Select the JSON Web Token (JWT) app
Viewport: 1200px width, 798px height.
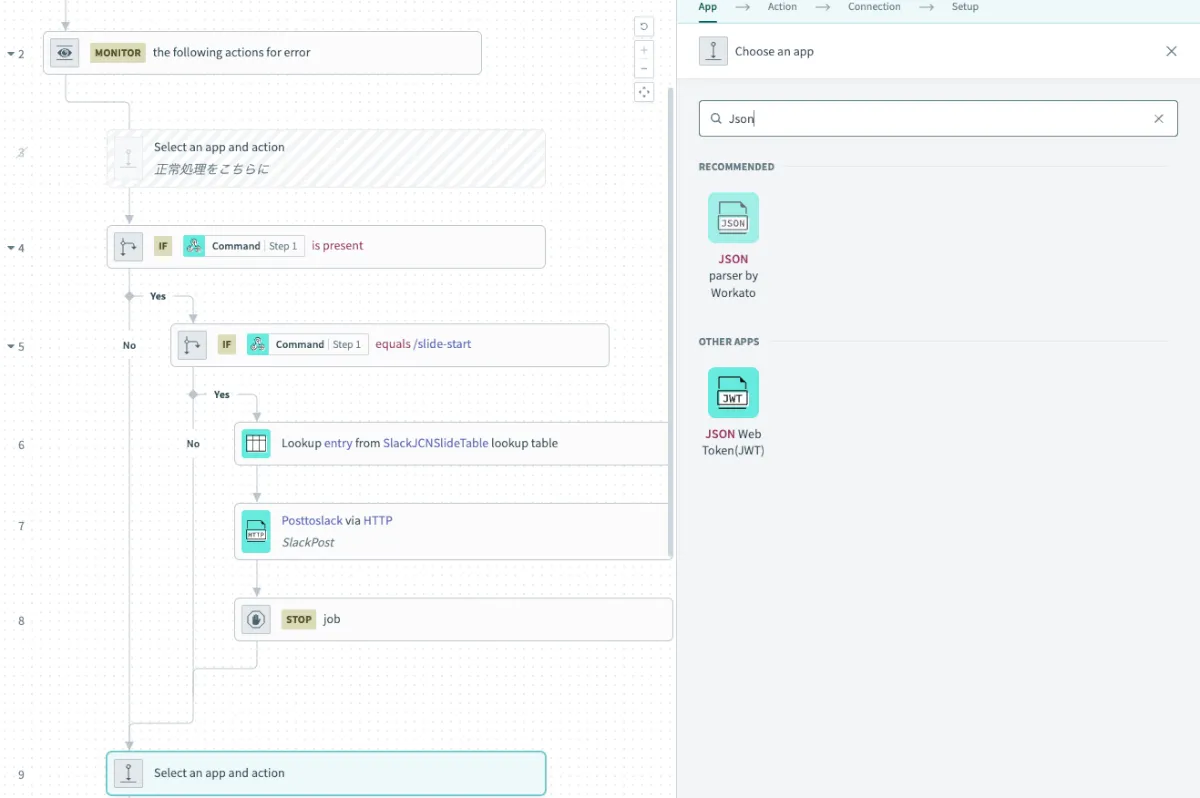coord(733,412)
